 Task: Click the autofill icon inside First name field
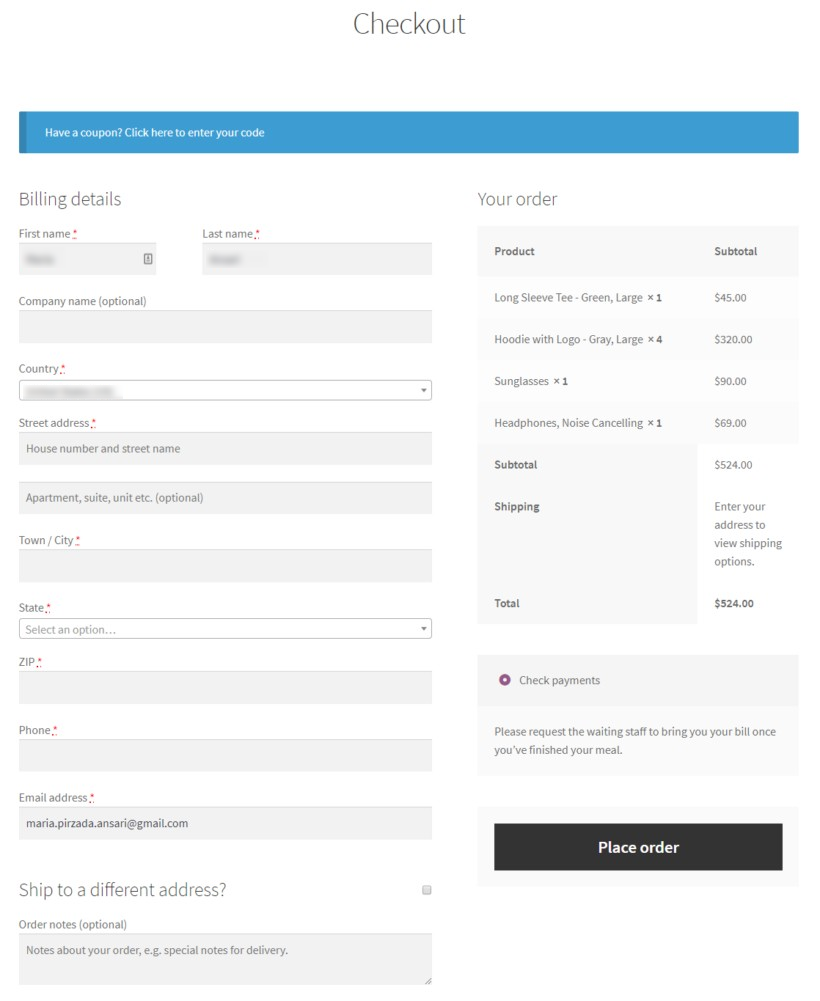coord(147,258)
